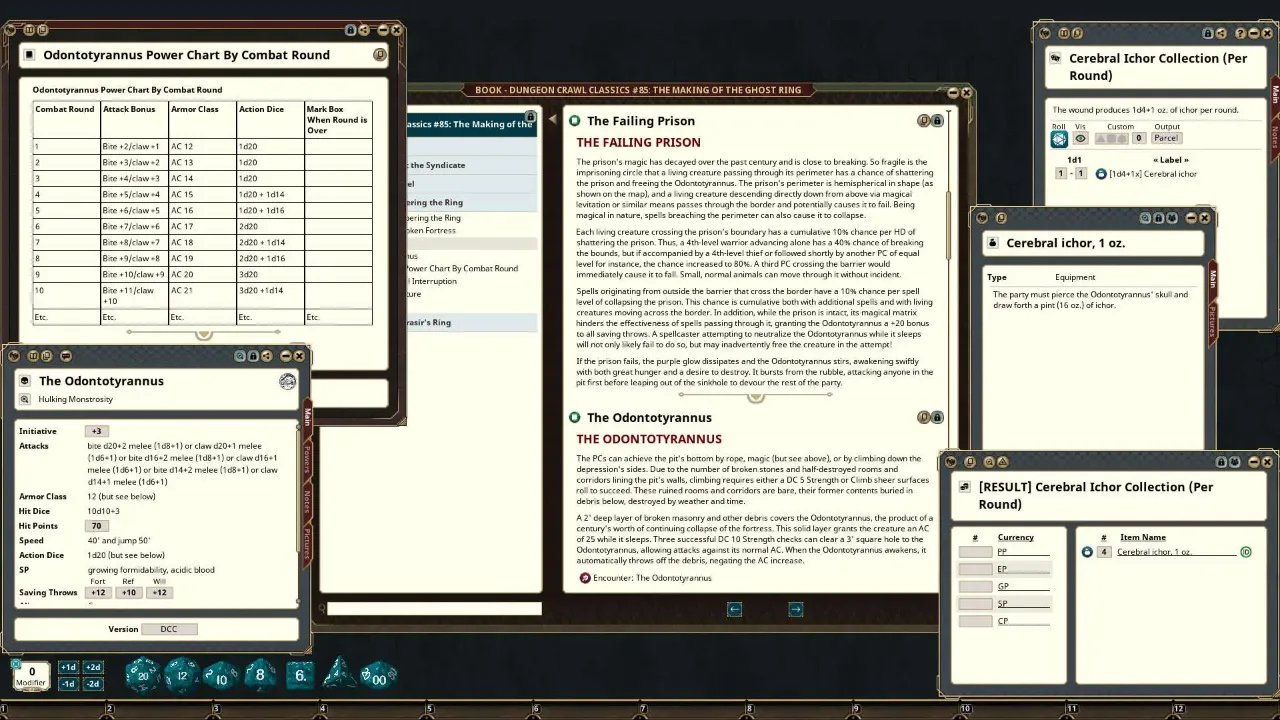The height and width of the screenshot is (720, 1280).
Task: Roll the d20 die
Action: [x=142, y=675]
